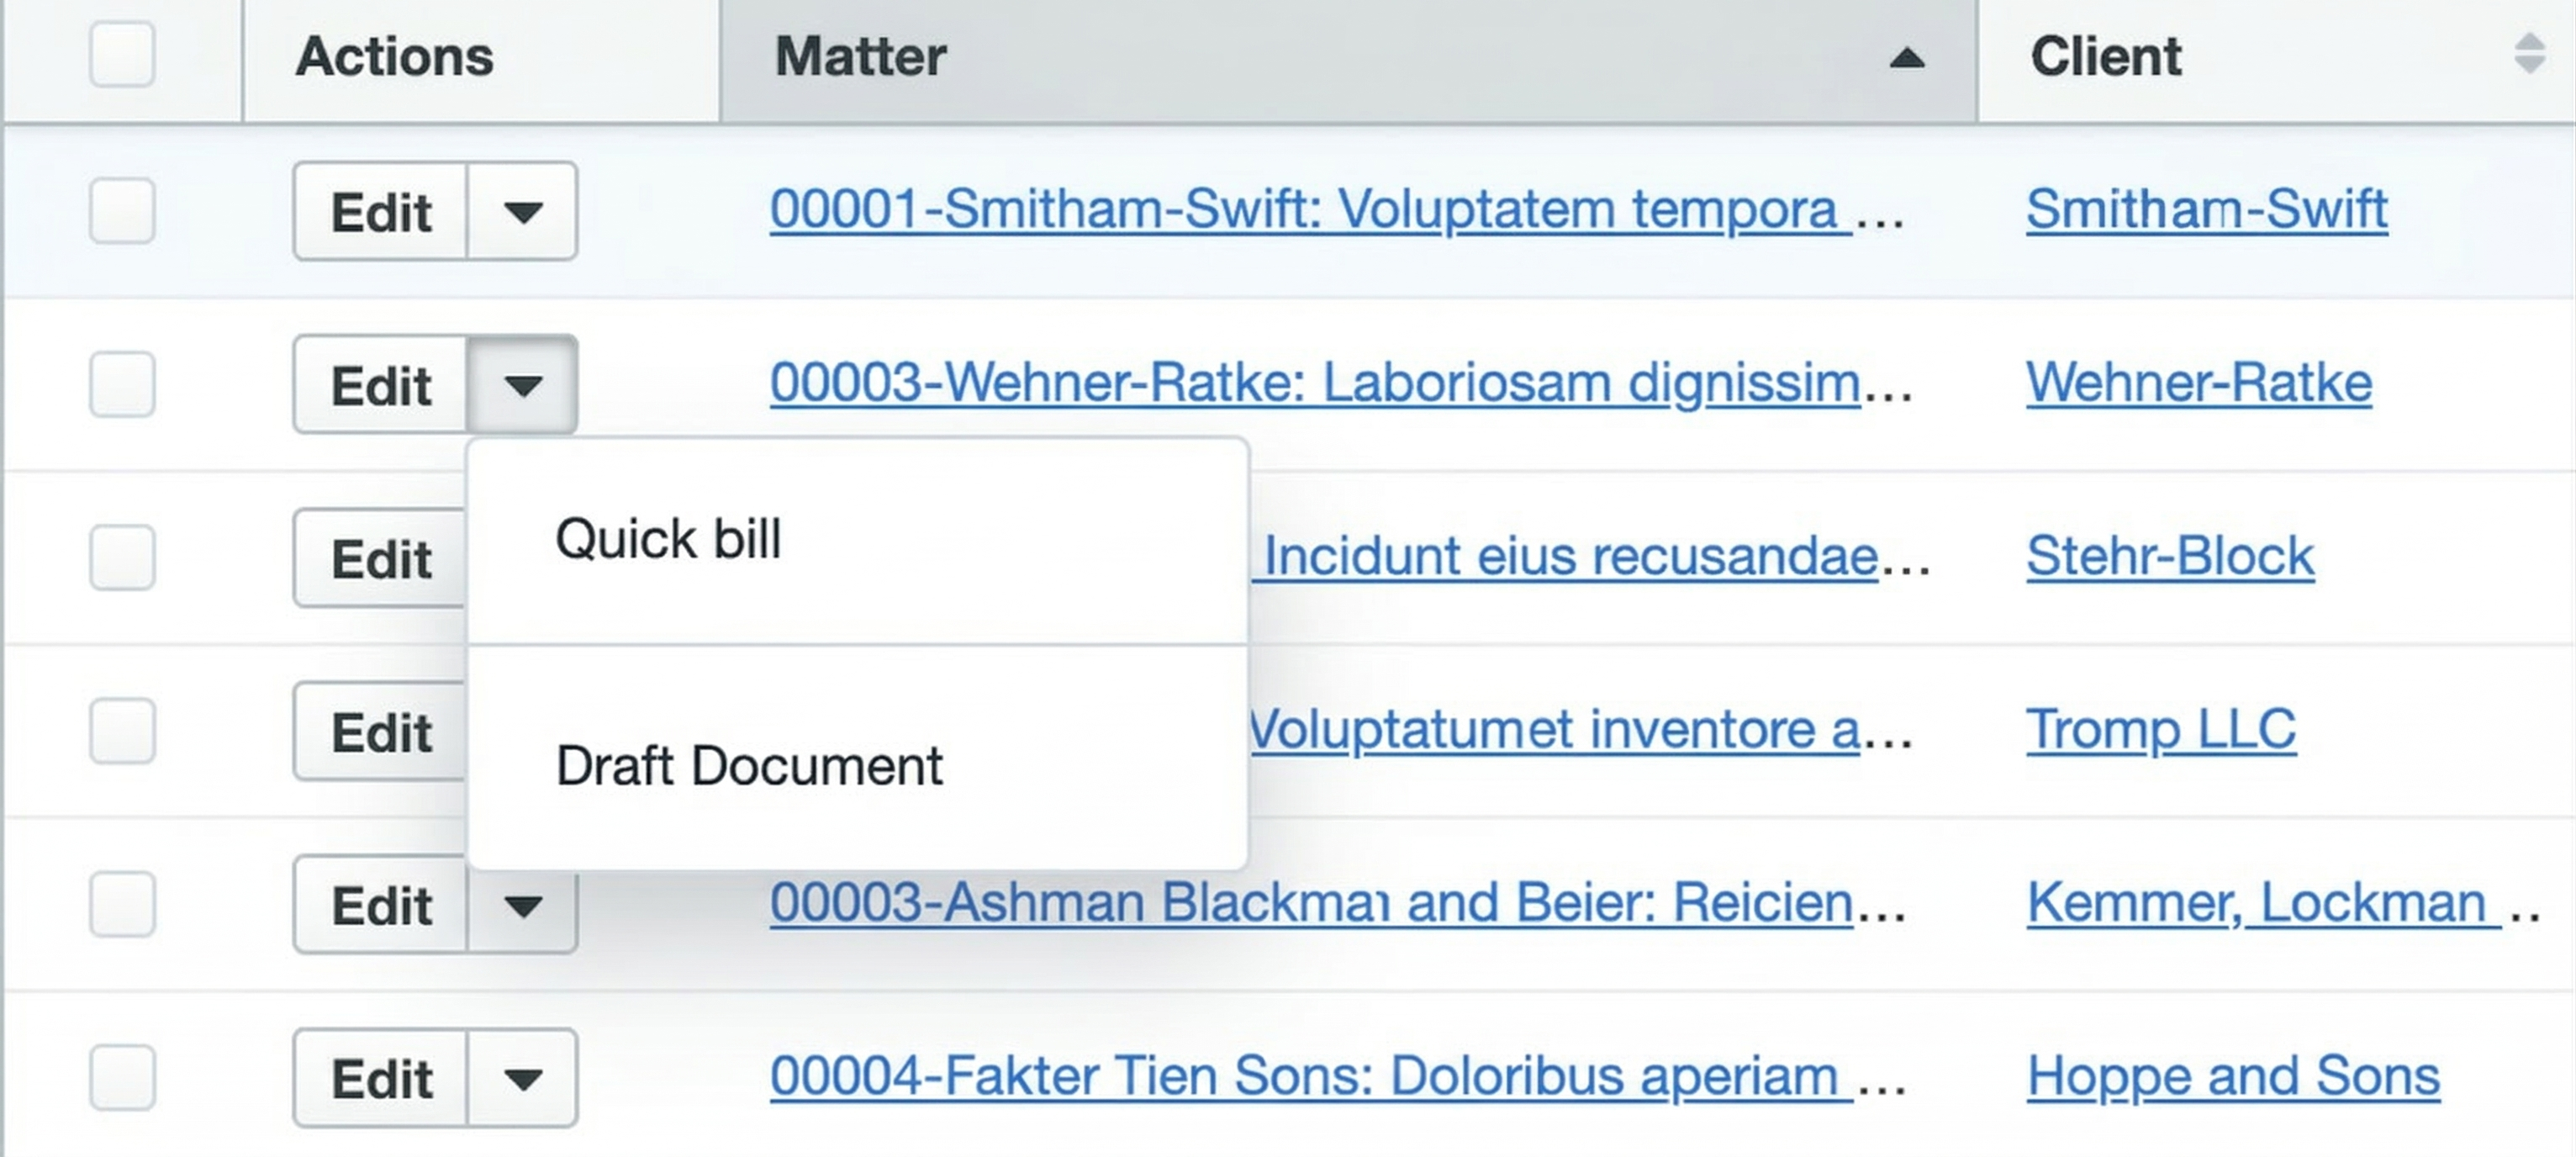Check the Smitham-Swift matter row checkbox
The height and width of the screenshot is (1157, 2576).
click(x=122, y=210)
